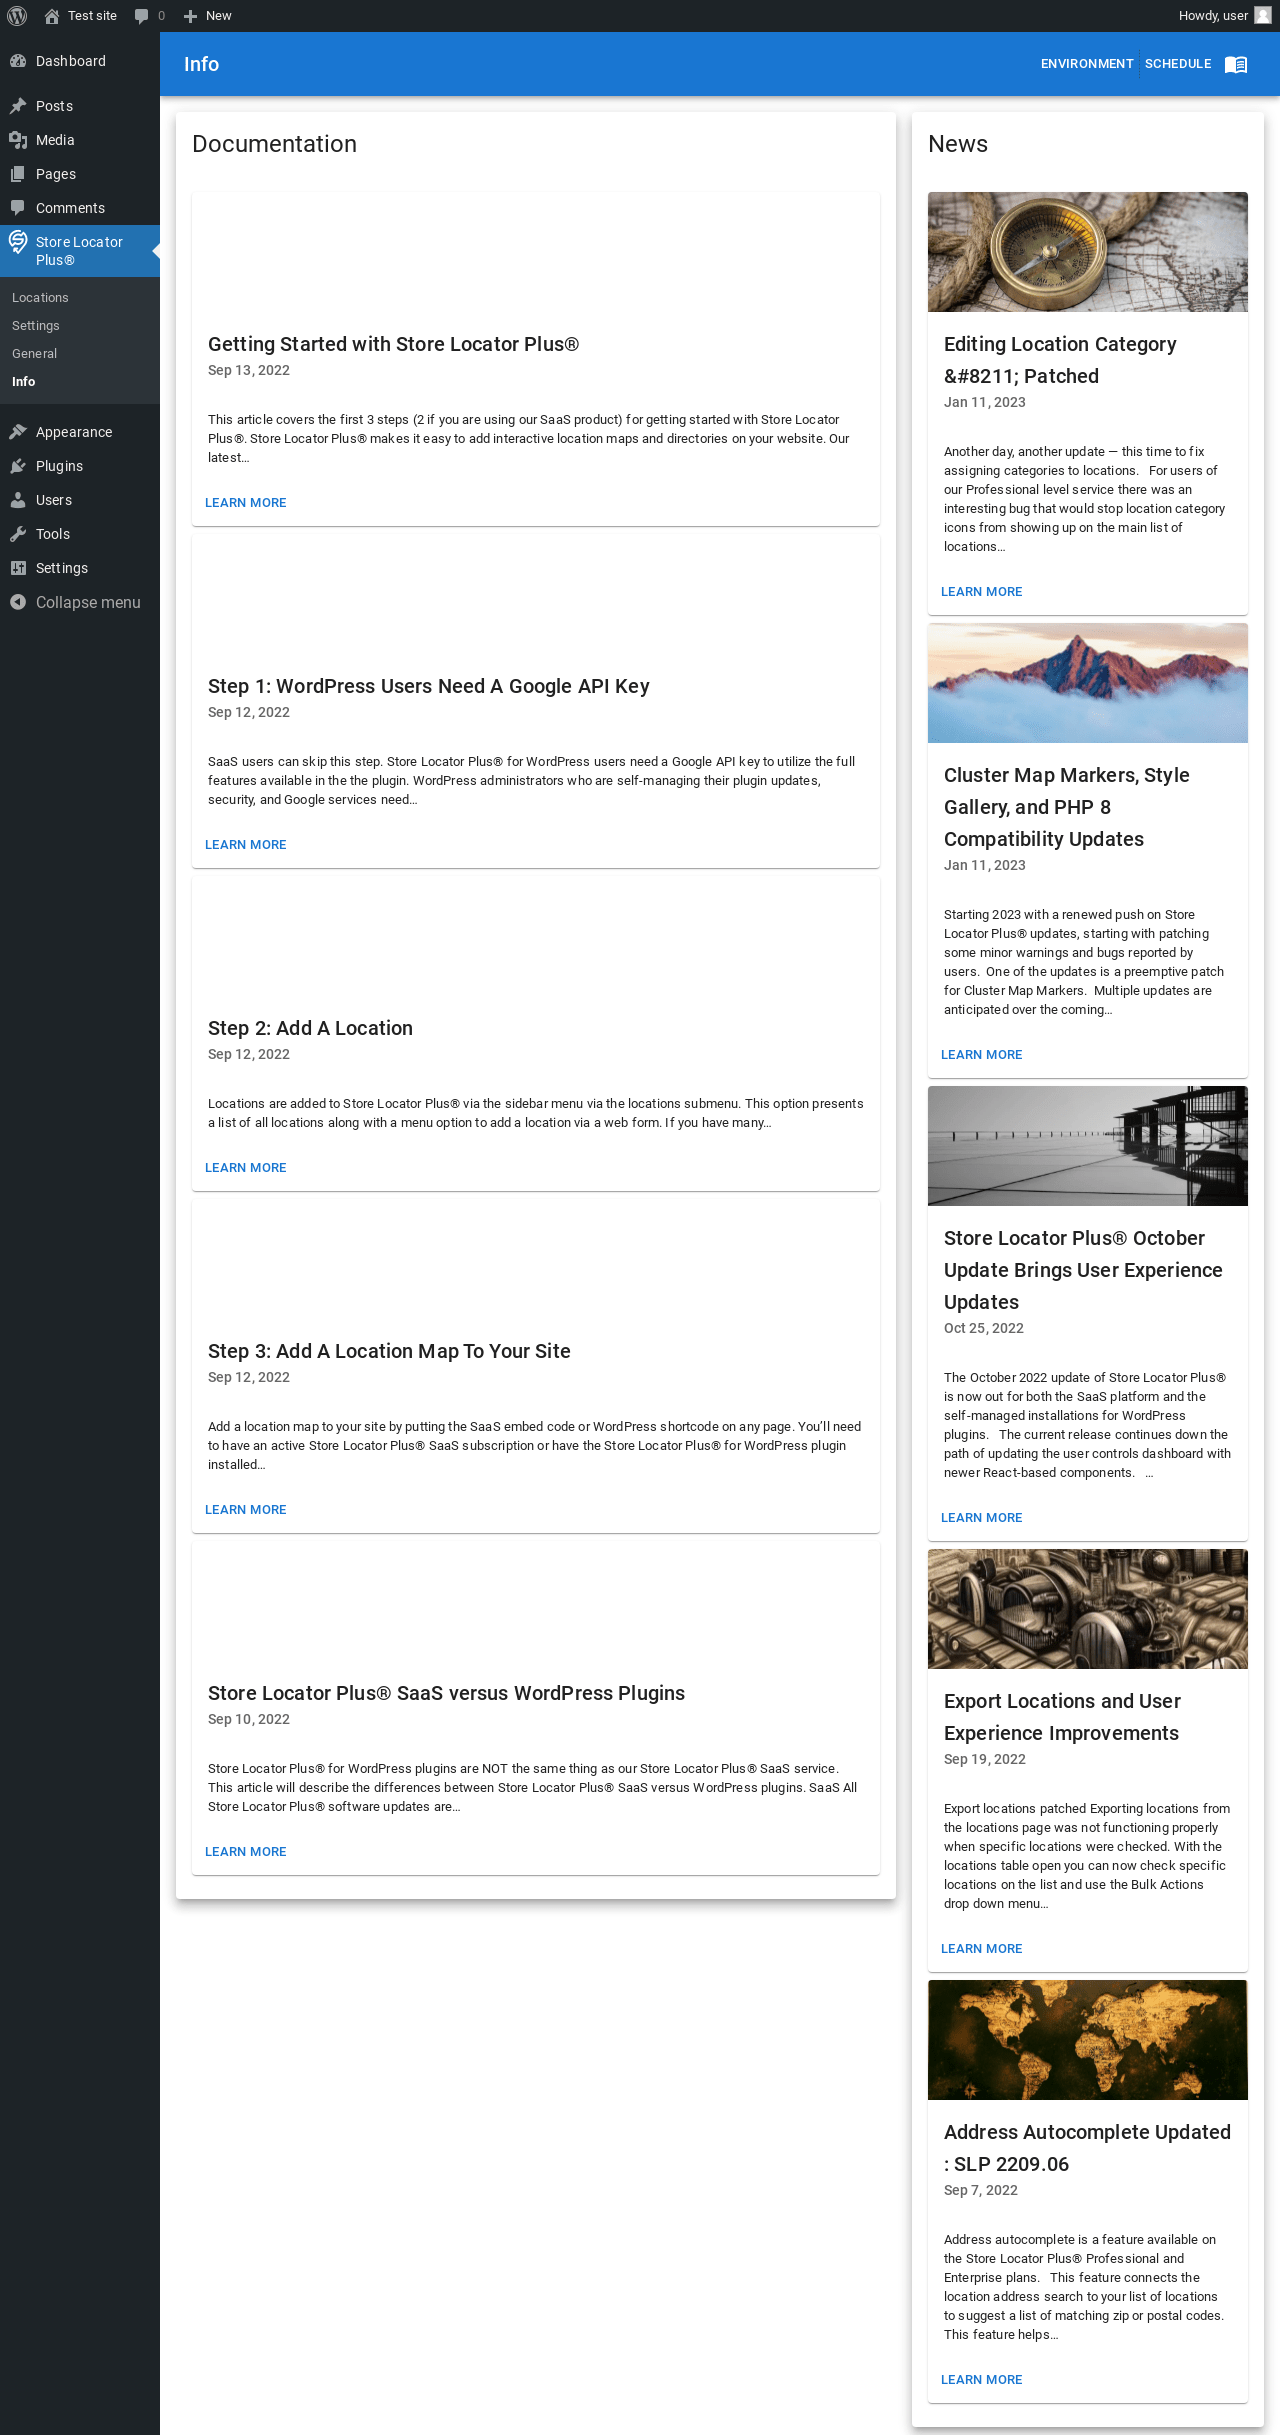Viewport: 1280px width, 2435px height.
Task: Click the user avatar icon
Action: pos(1263,16)
